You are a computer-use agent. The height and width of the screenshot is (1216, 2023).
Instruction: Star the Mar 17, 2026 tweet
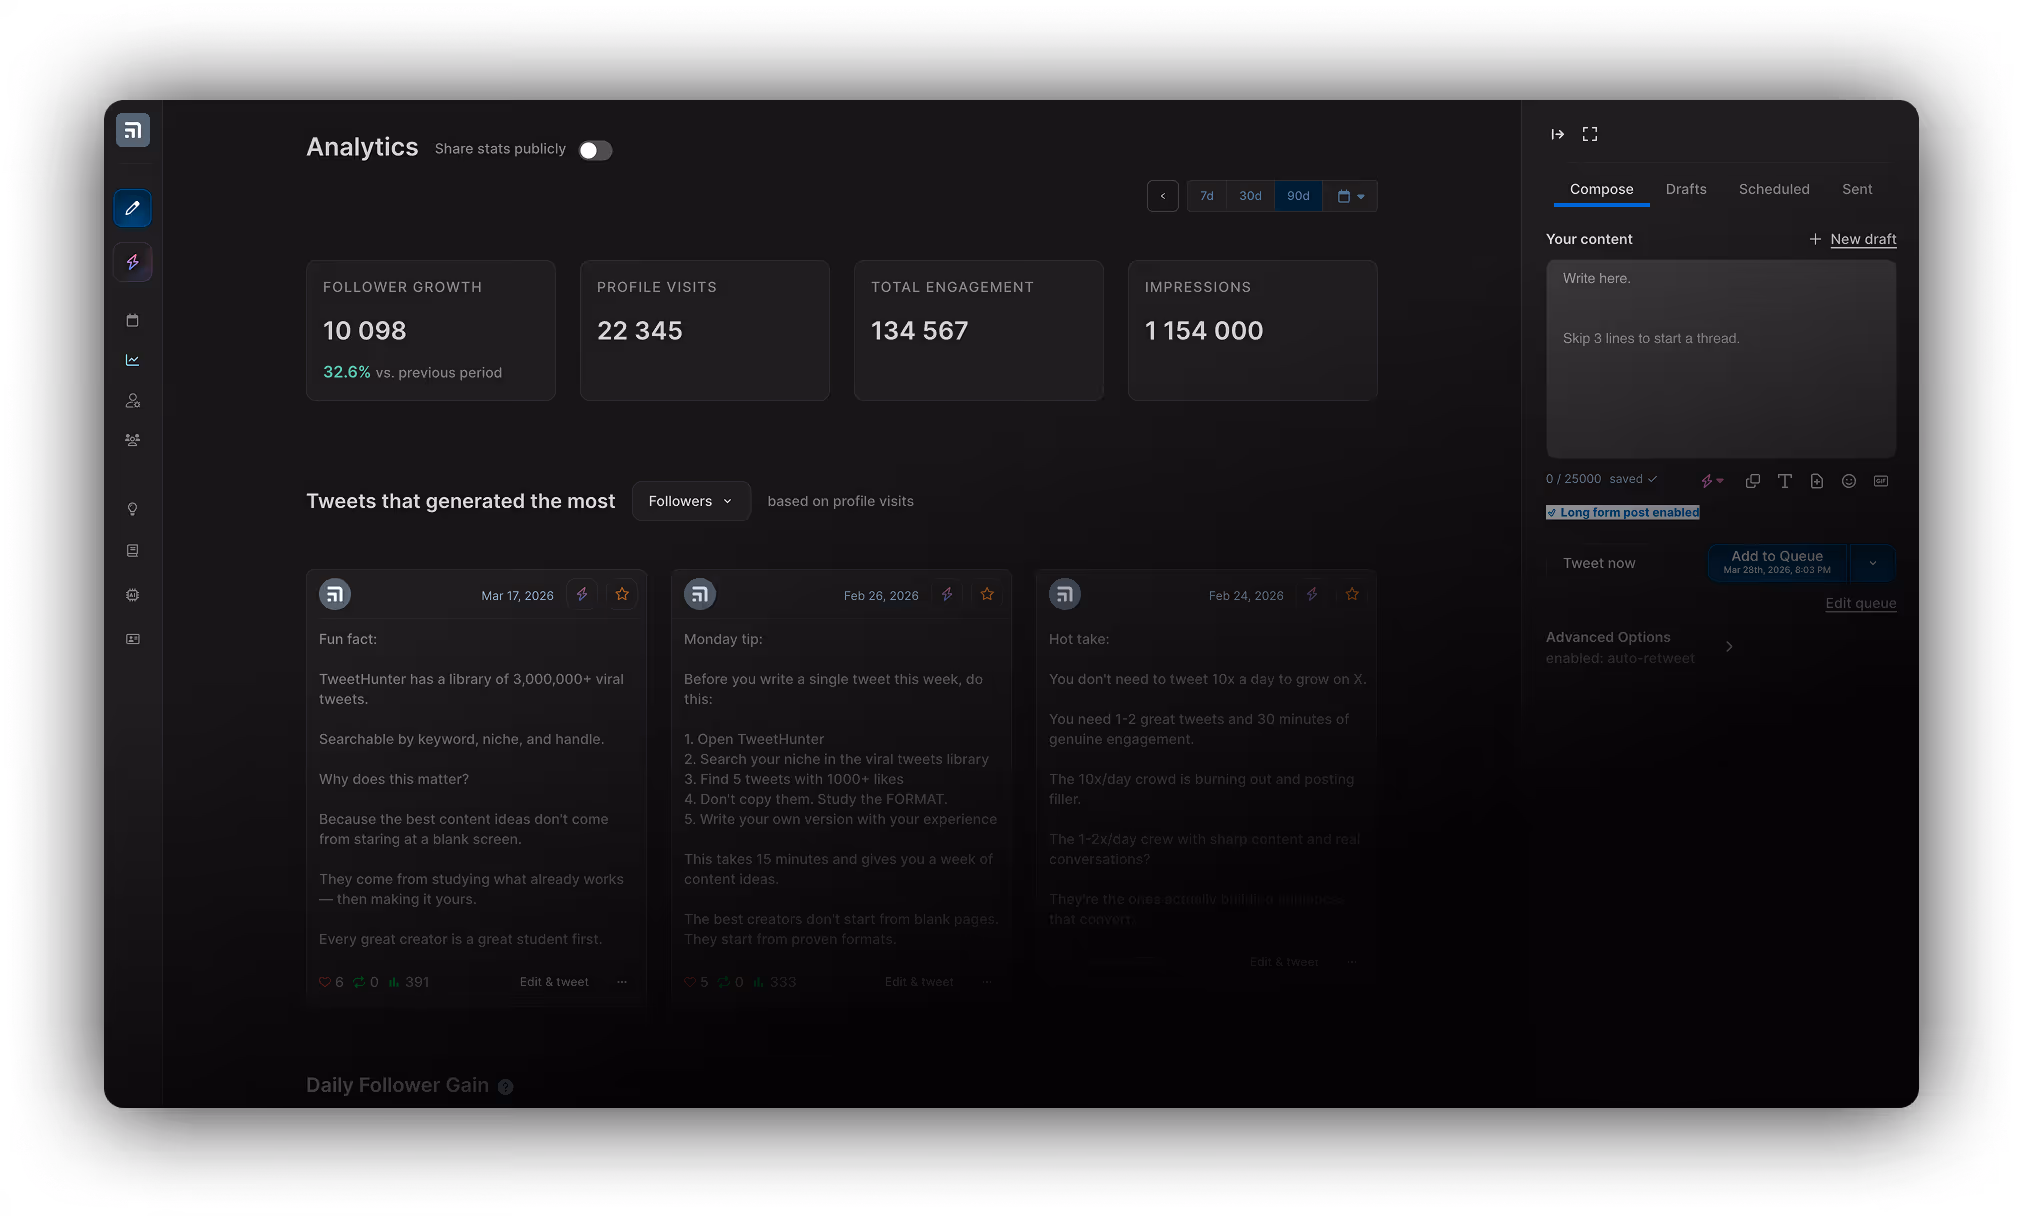click(622, 594)
